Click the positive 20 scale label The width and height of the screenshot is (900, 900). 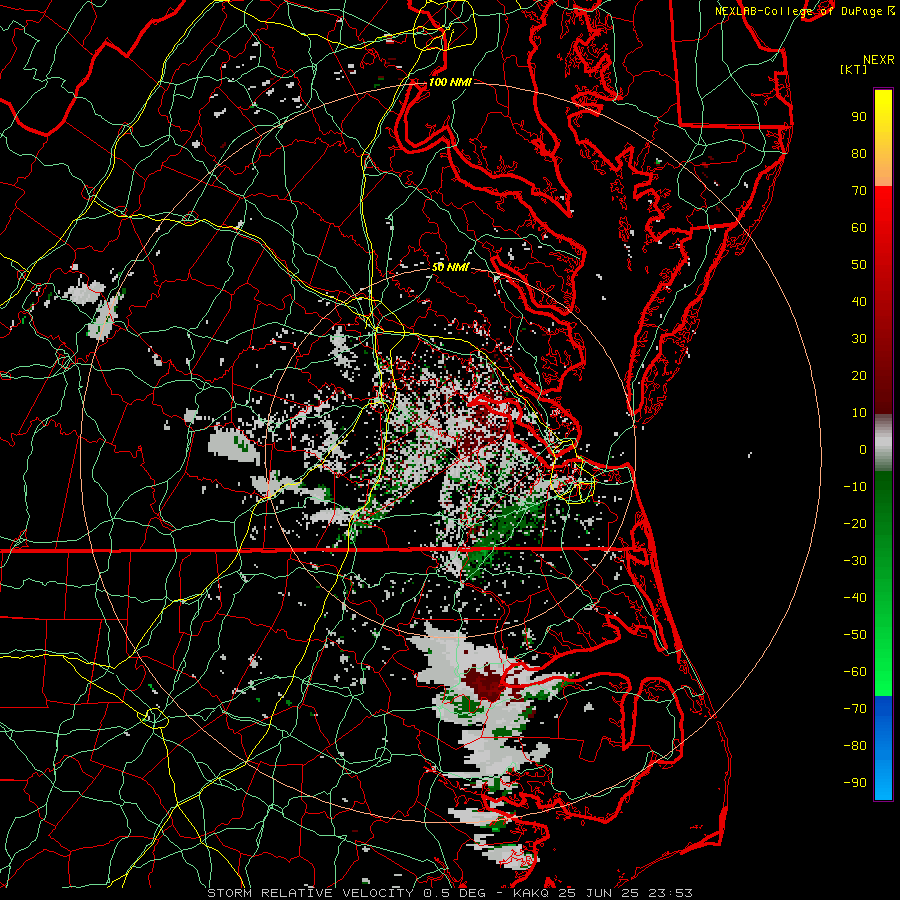coord(859,375)
